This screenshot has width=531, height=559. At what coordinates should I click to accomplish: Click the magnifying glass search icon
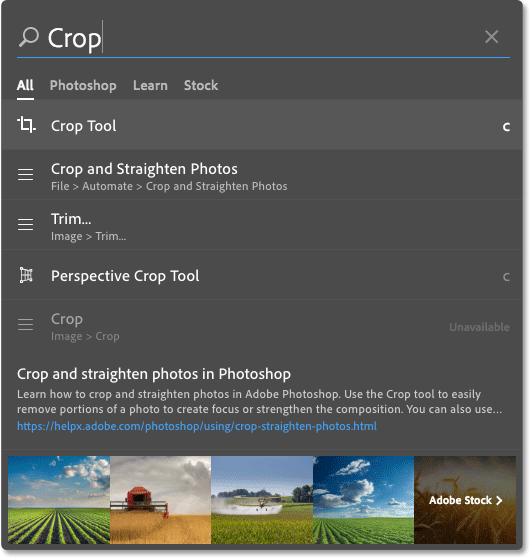pyautogui.click(x=28, y=37)
